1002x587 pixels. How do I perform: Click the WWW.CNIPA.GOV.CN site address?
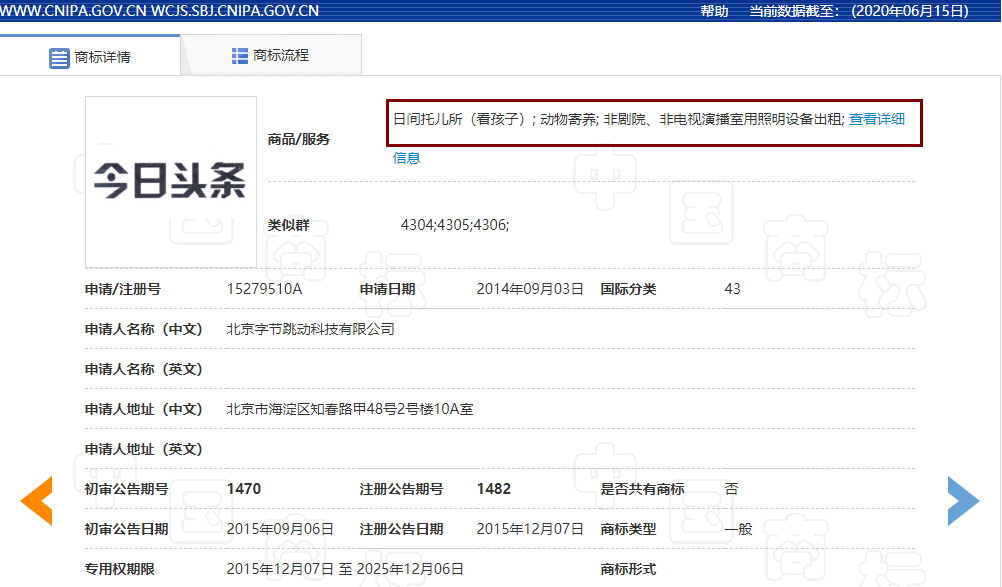tap(73, 11)
